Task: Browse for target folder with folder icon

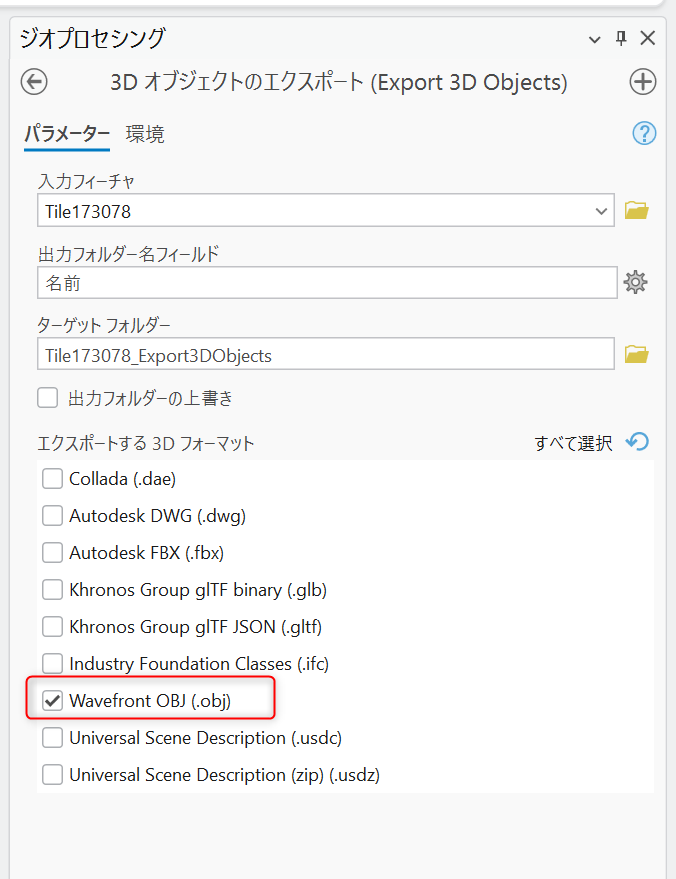Action: pos(636,355)
